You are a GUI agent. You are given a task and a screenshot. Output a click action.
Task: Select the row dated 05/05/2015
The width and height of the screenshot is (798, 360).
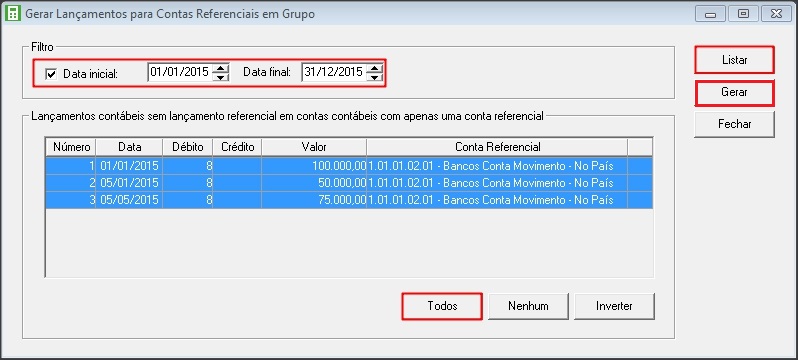click(x=349, y=200)
